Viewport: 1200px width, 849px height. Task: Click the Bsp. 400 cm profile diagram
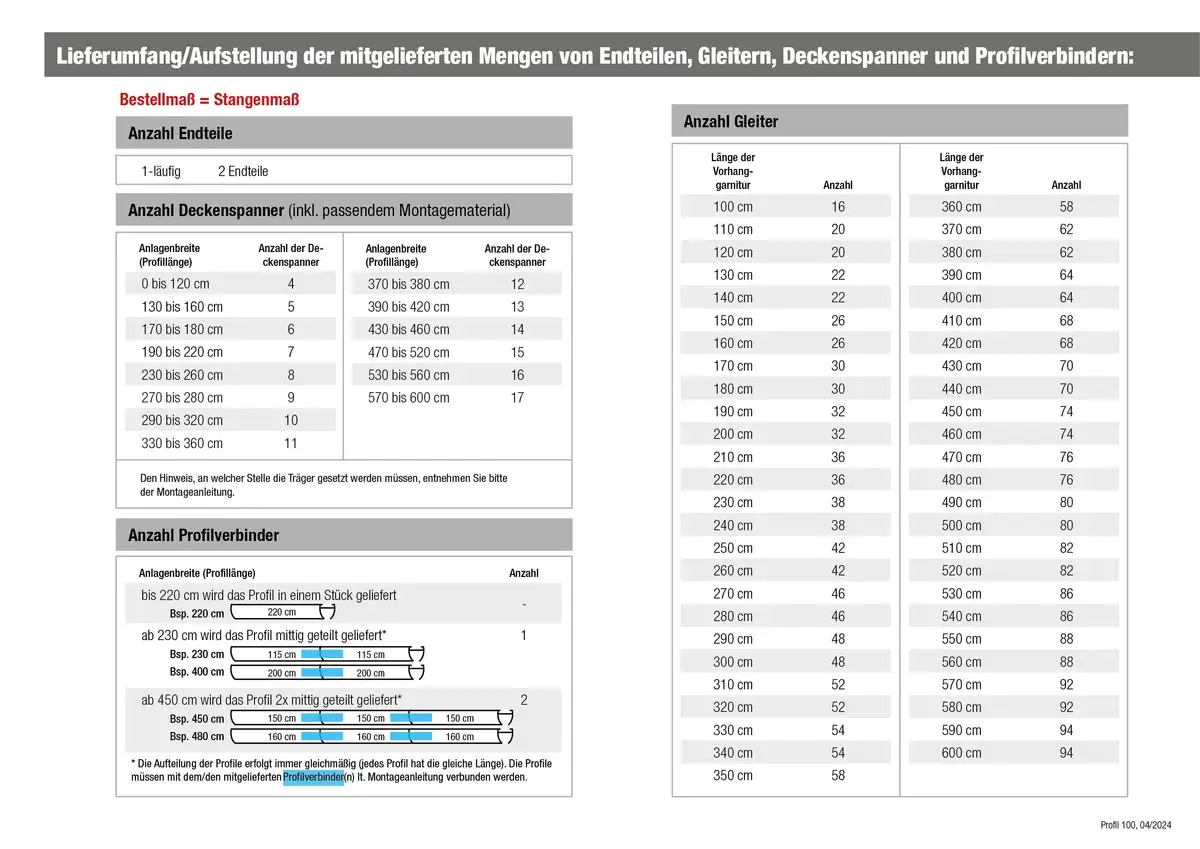tap(326, 673)
